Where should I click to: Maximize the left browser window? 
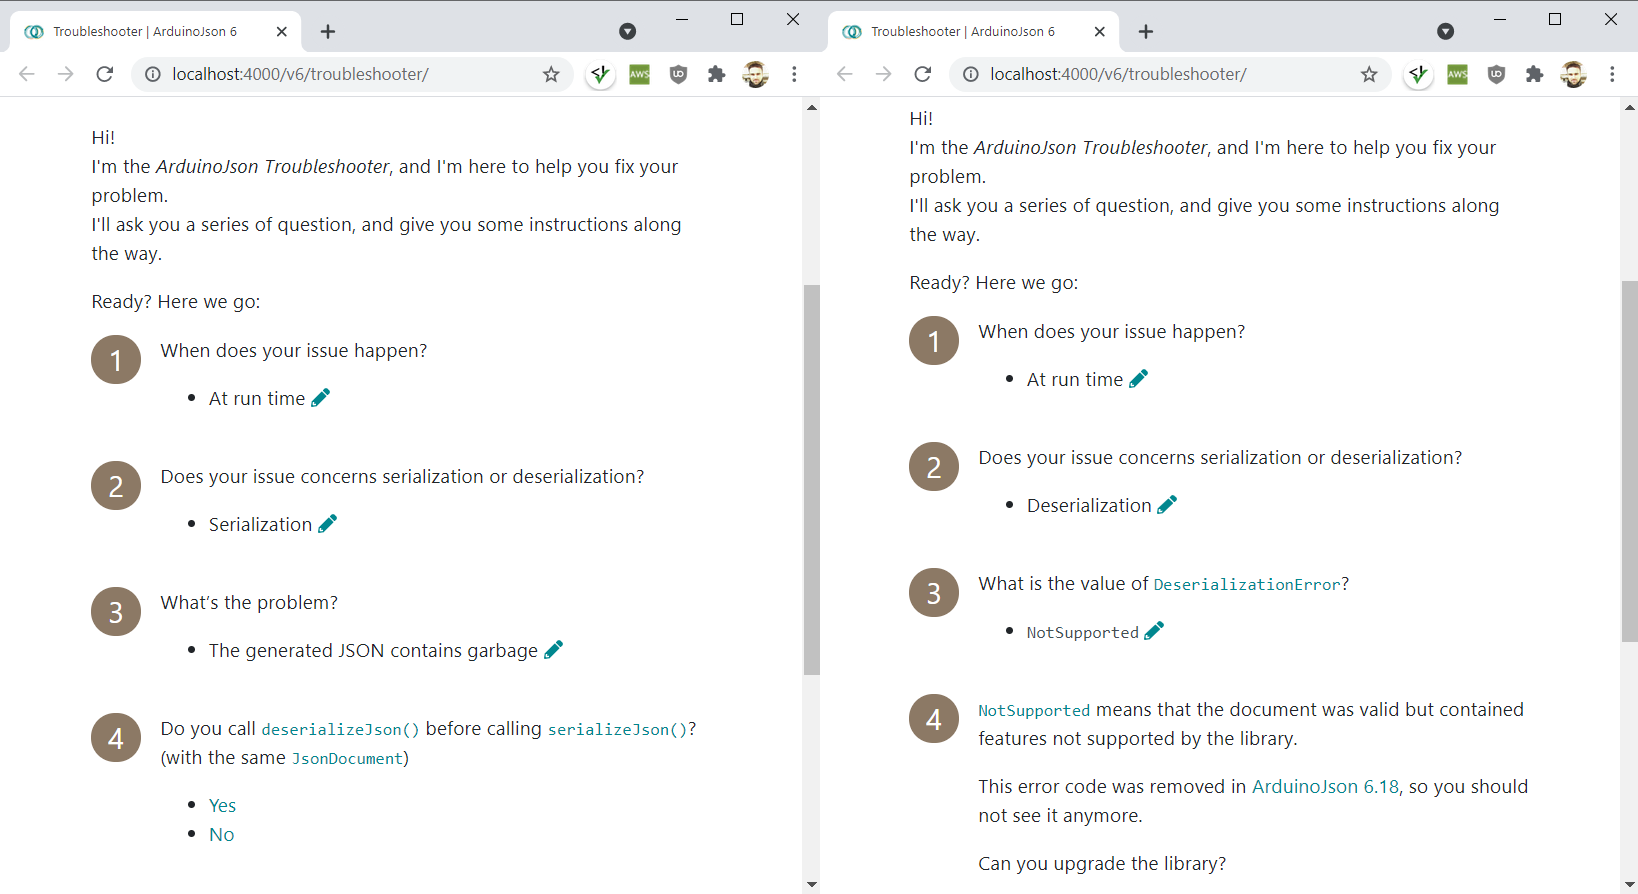tap(737, 19)
